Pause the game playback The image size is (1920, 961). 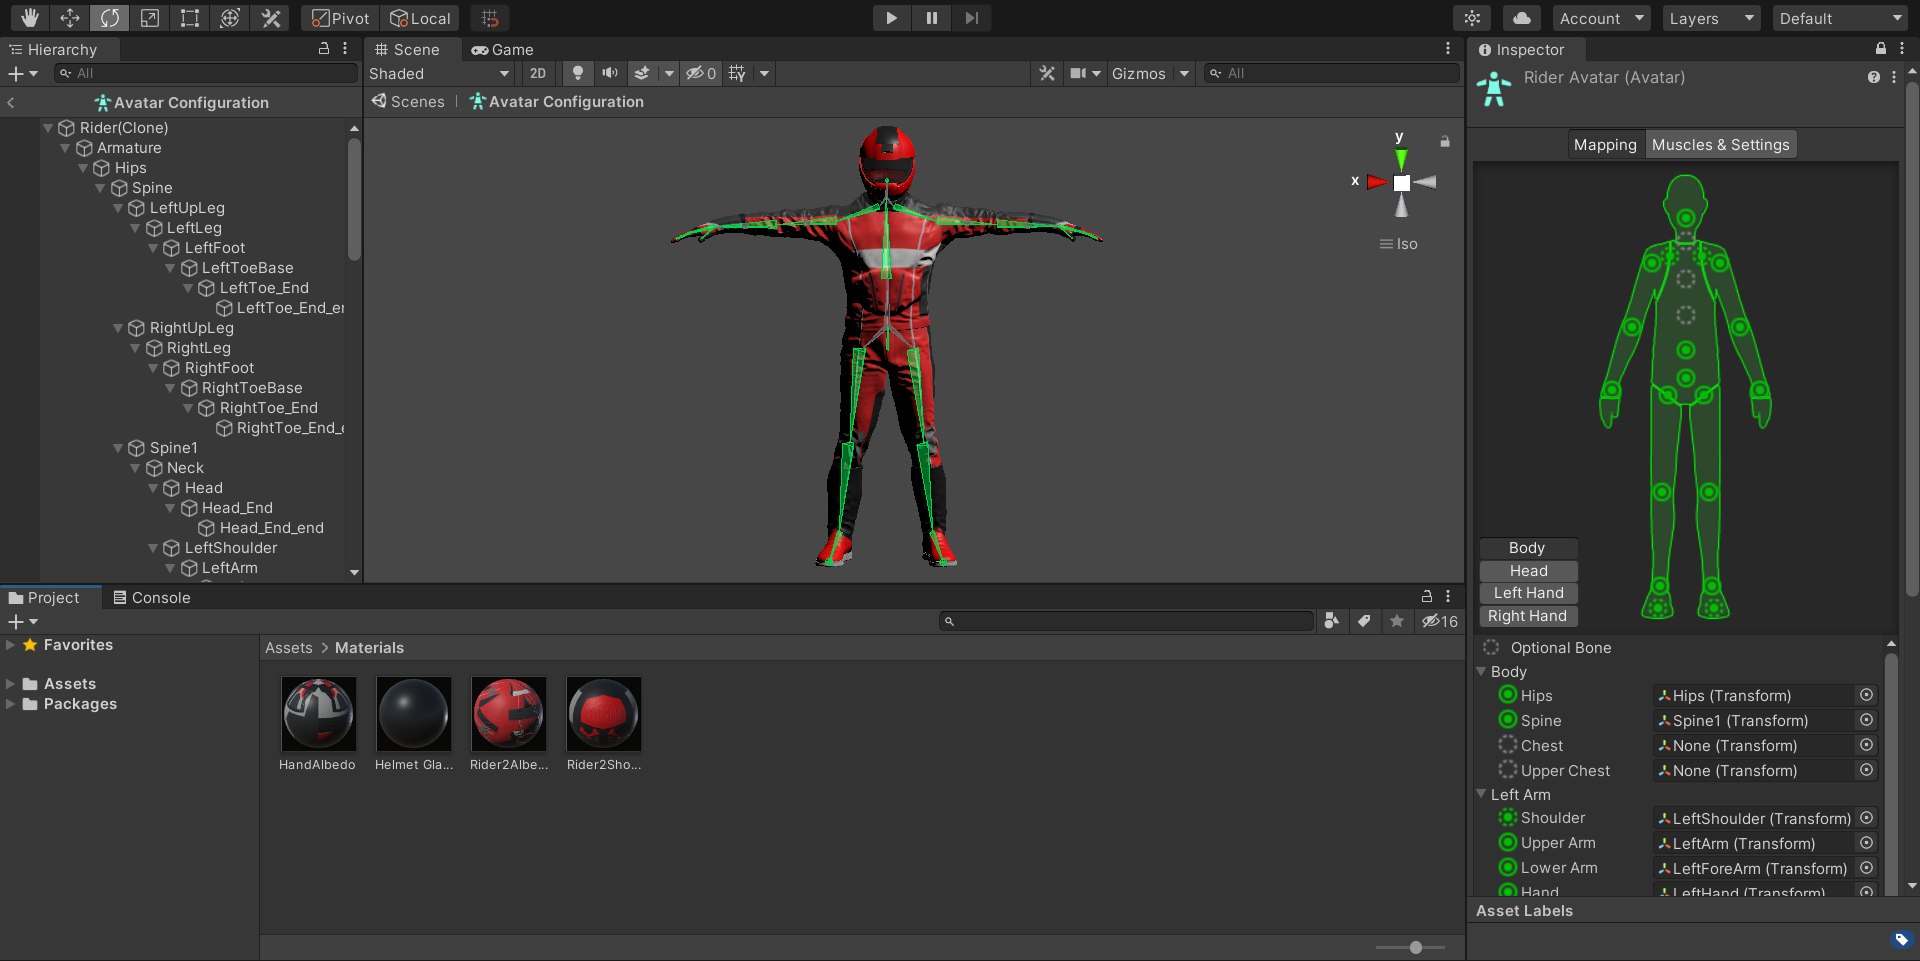tap(931, 18)
